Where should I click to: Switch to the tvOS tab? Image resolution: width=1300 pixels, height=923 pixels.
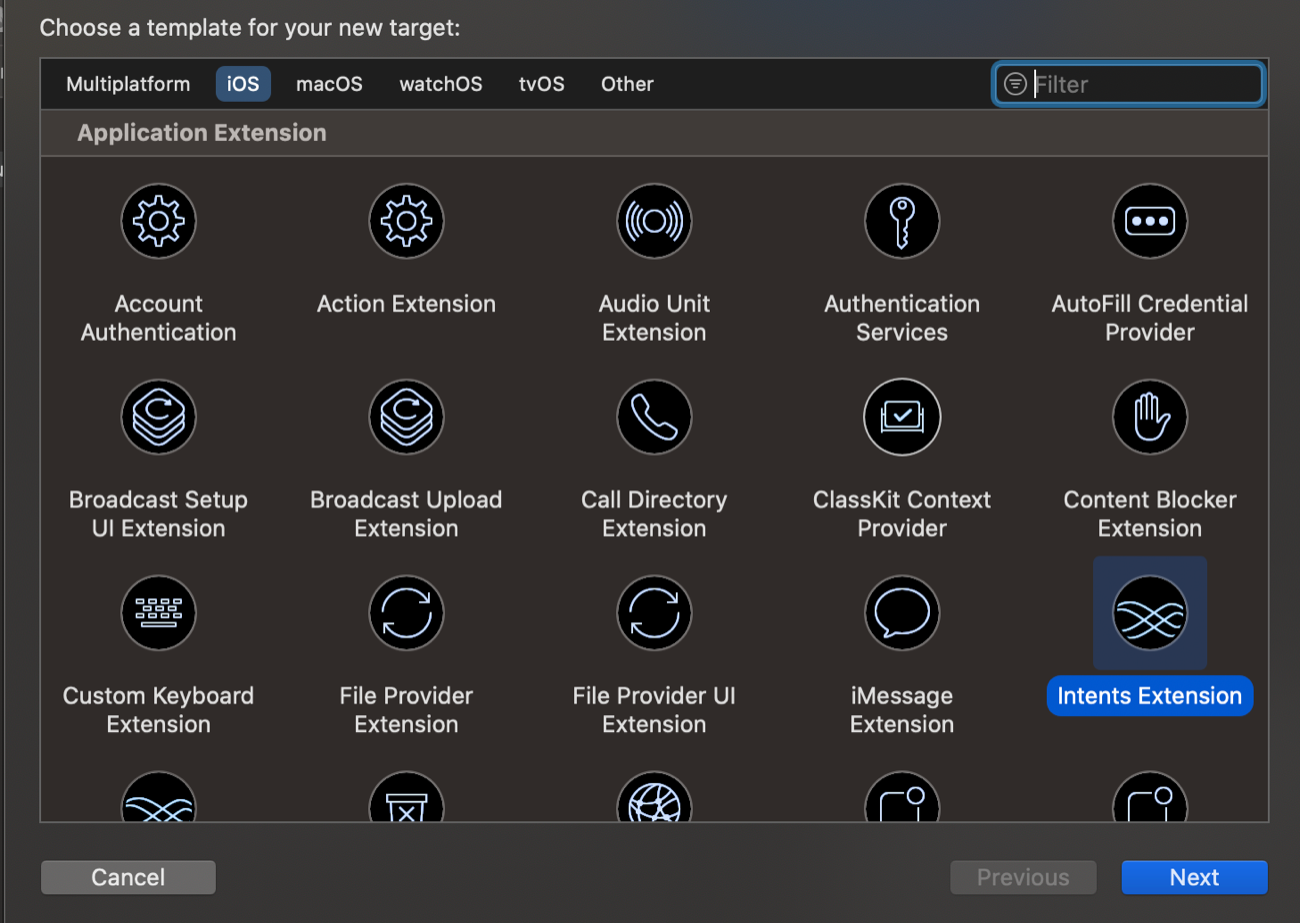542,84
